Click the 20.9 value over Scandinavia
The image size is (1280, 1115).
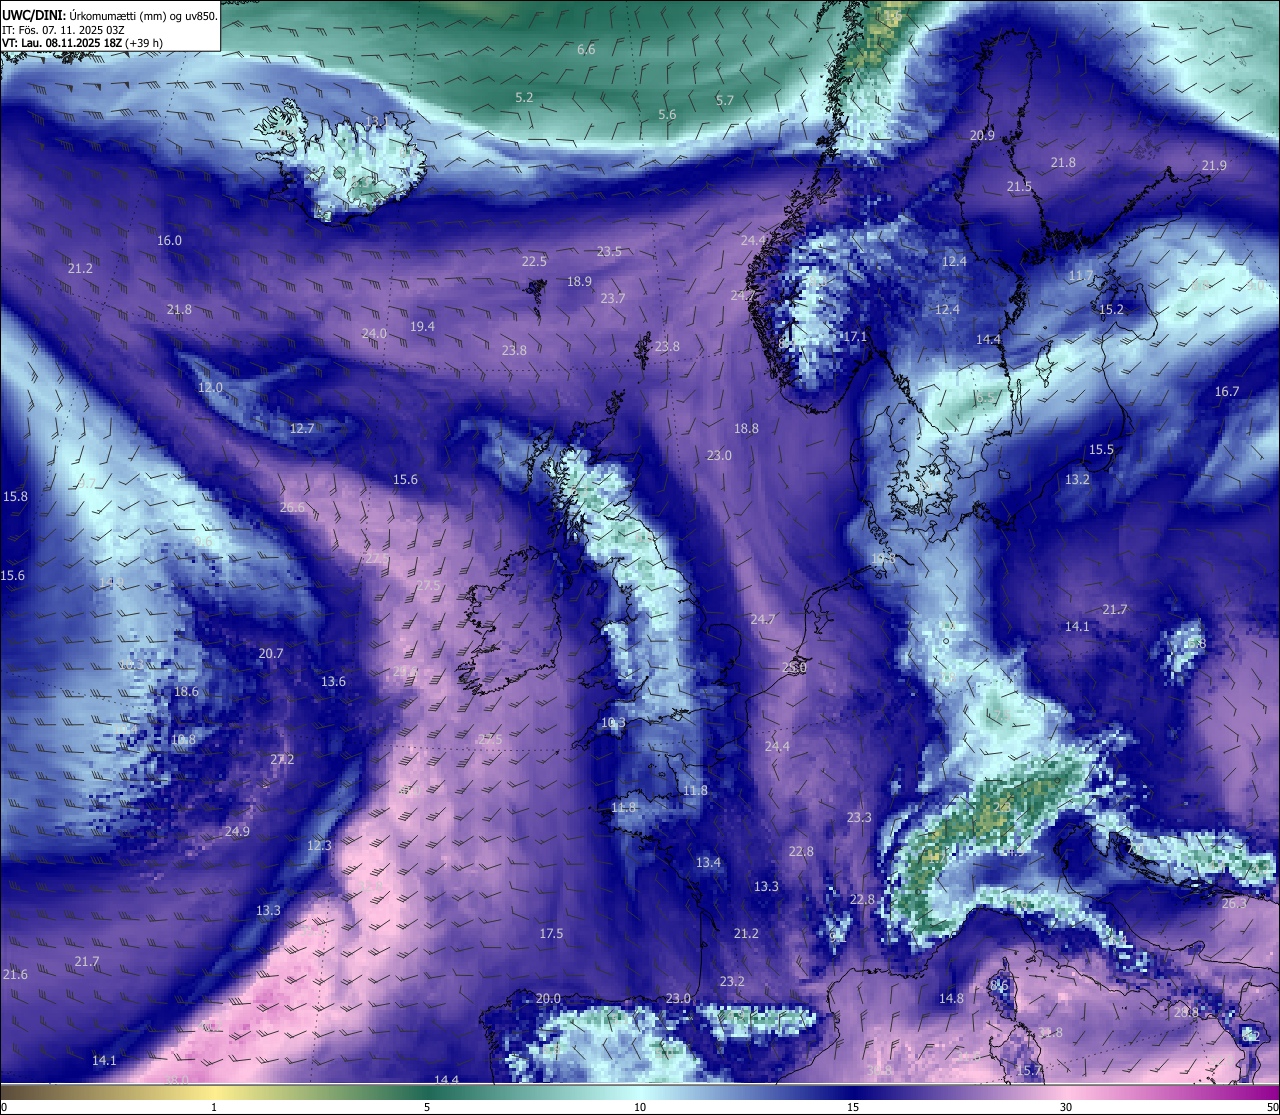982,136
